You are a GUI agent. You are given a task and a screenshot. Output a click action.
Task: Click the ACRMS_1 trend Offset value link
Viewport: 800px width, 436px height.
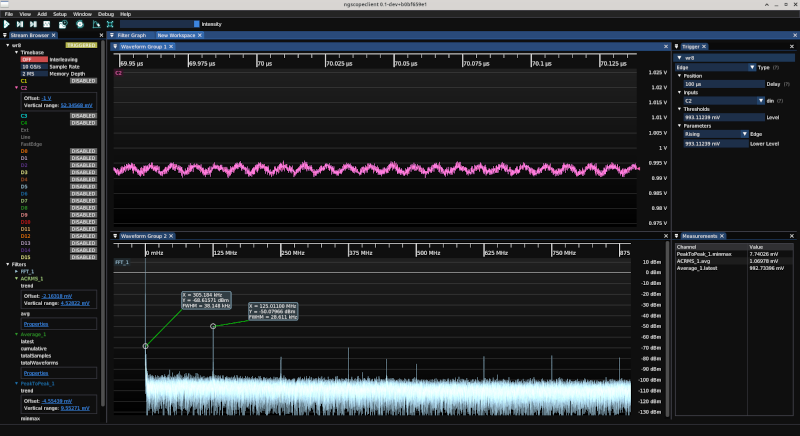(x=57, y=296)
